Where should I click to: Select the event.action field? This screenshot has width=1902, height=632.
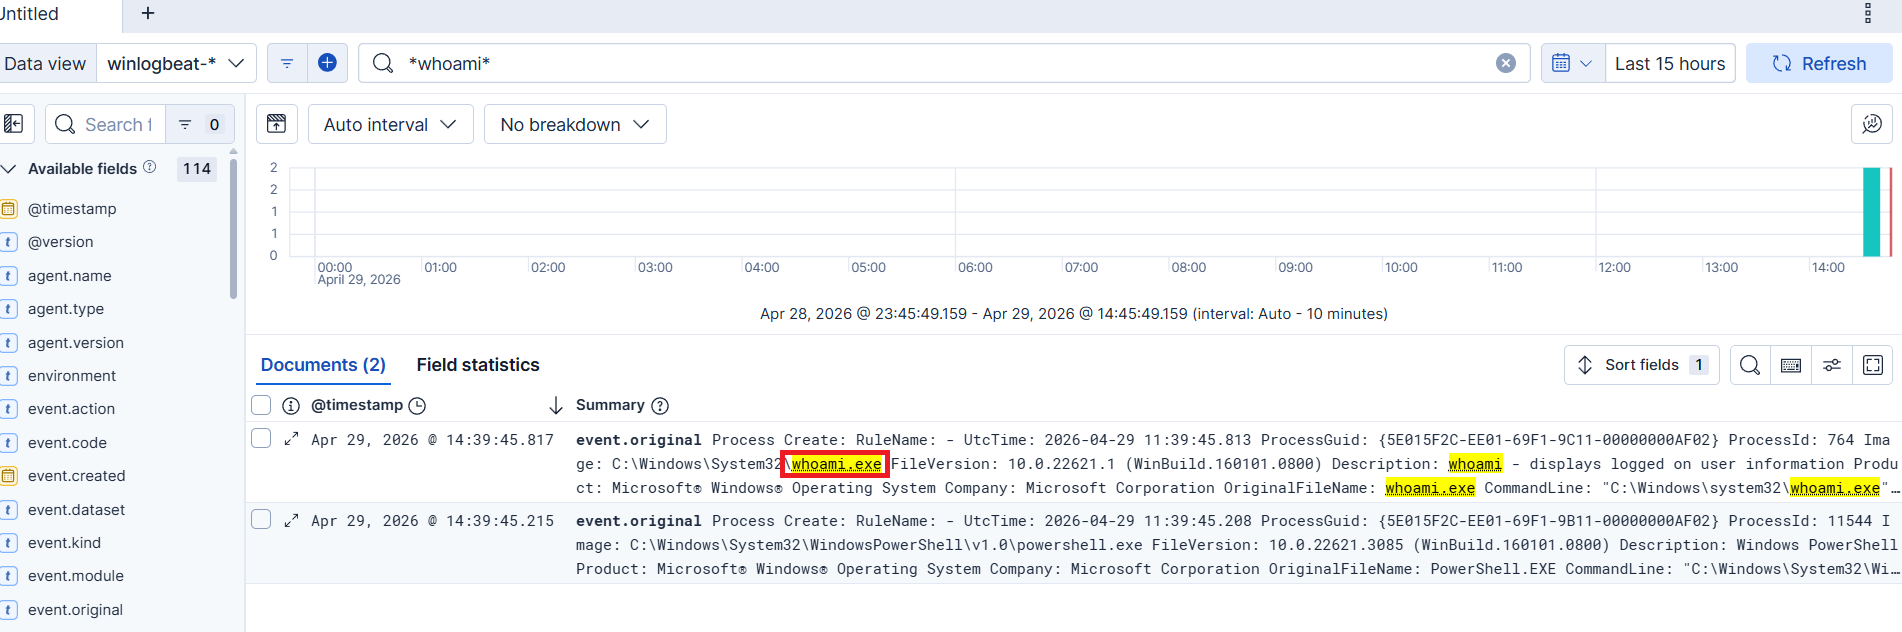(x=71, y=409)
